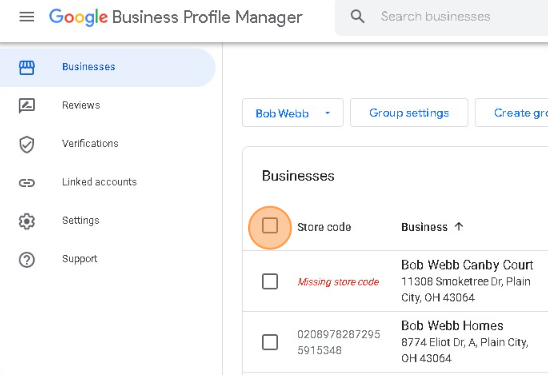This screenshot has width=548, height=376.
Task: Click the Businesses storefront icon
Action: click(27, 67)
